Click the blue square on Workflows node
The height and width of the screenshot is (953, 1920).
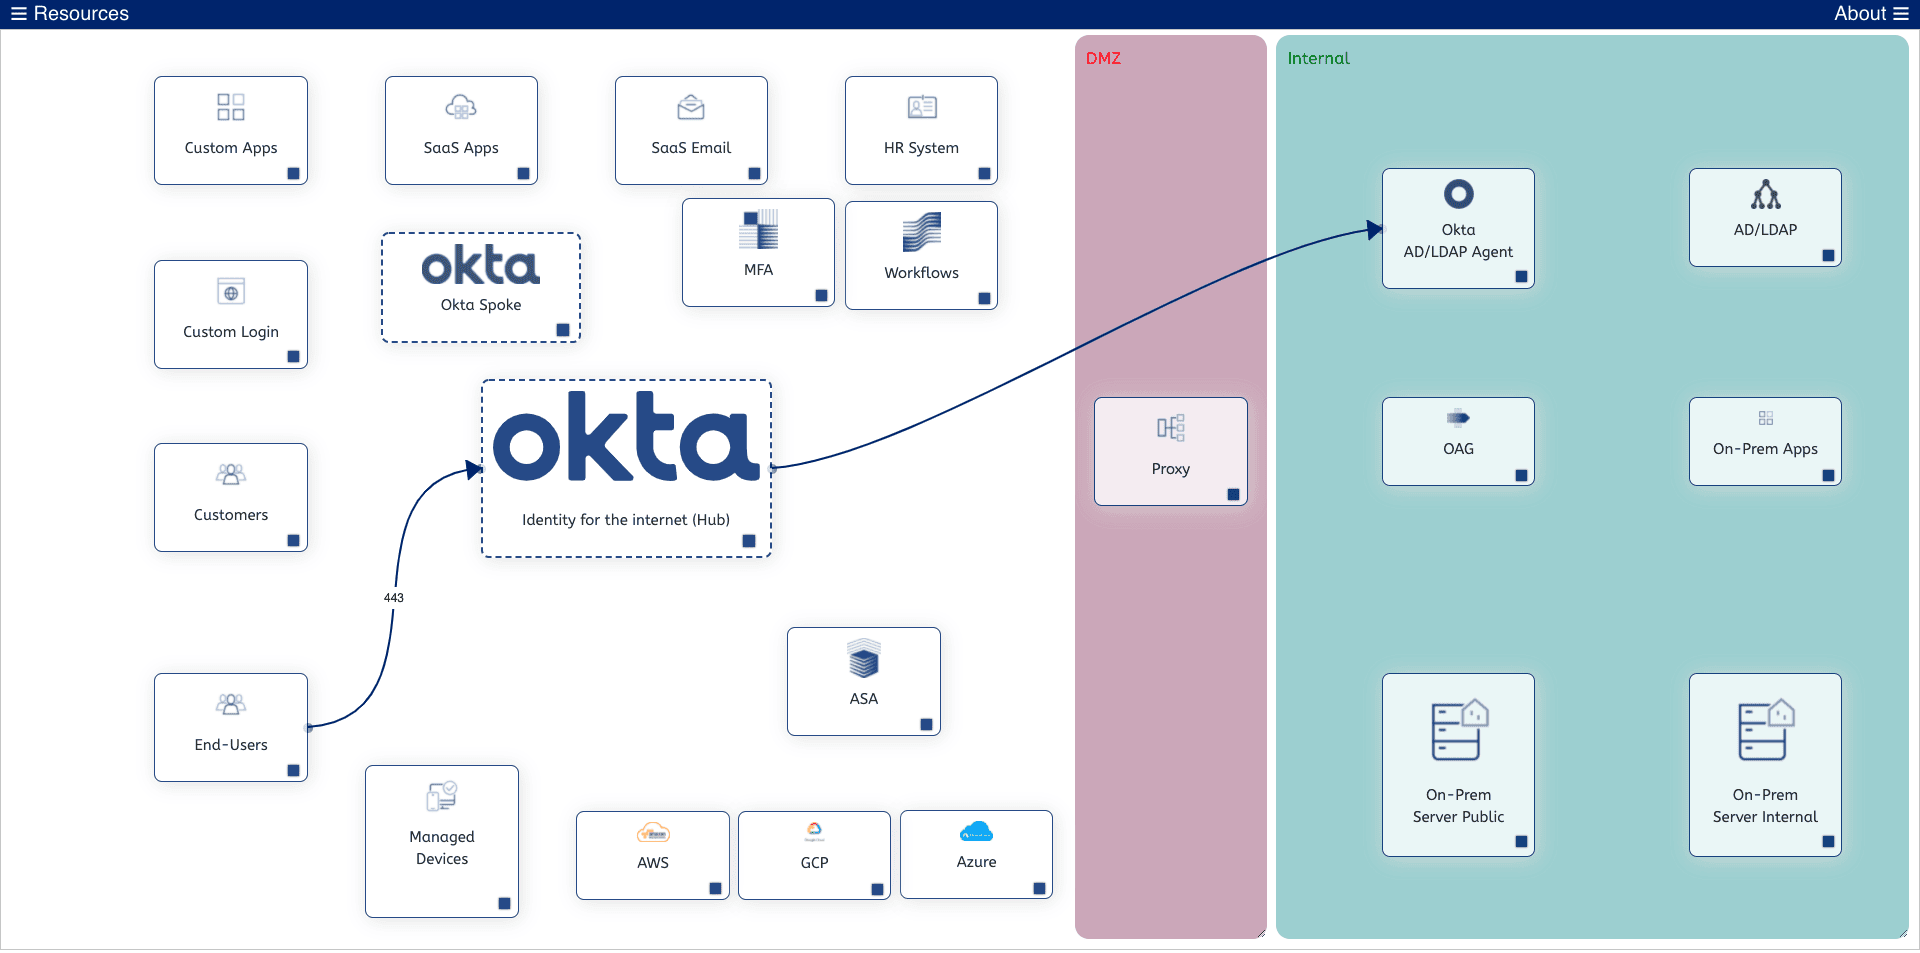[x=985, y=298]
